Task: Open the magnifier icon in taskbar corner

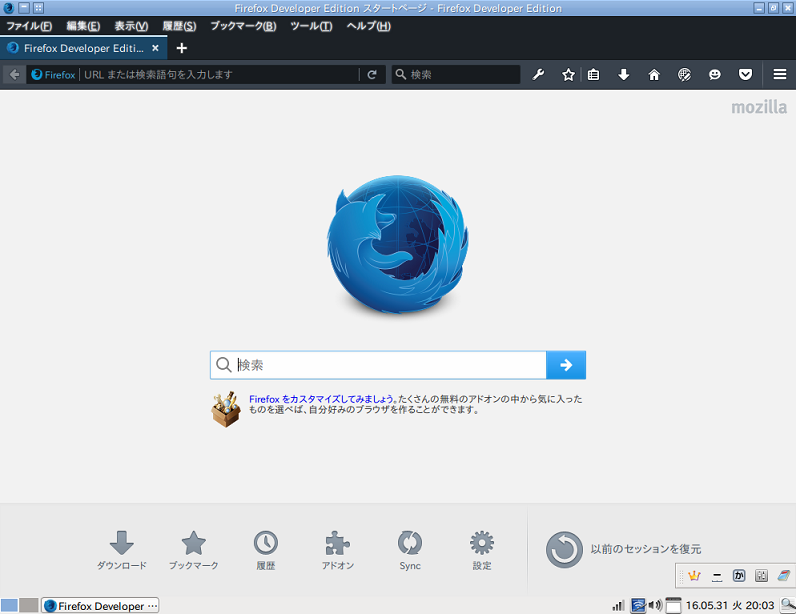Action: click(788, 605)
